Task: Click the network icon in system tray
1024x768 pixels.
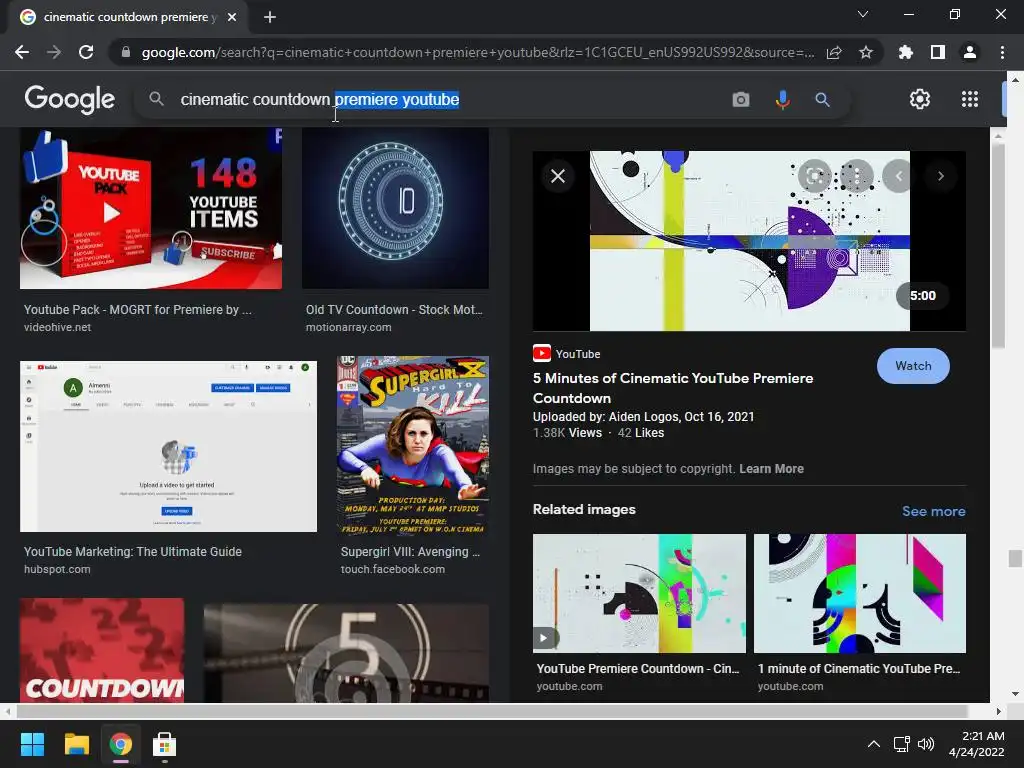Action: pyautogui.click(x=902, y=744)
